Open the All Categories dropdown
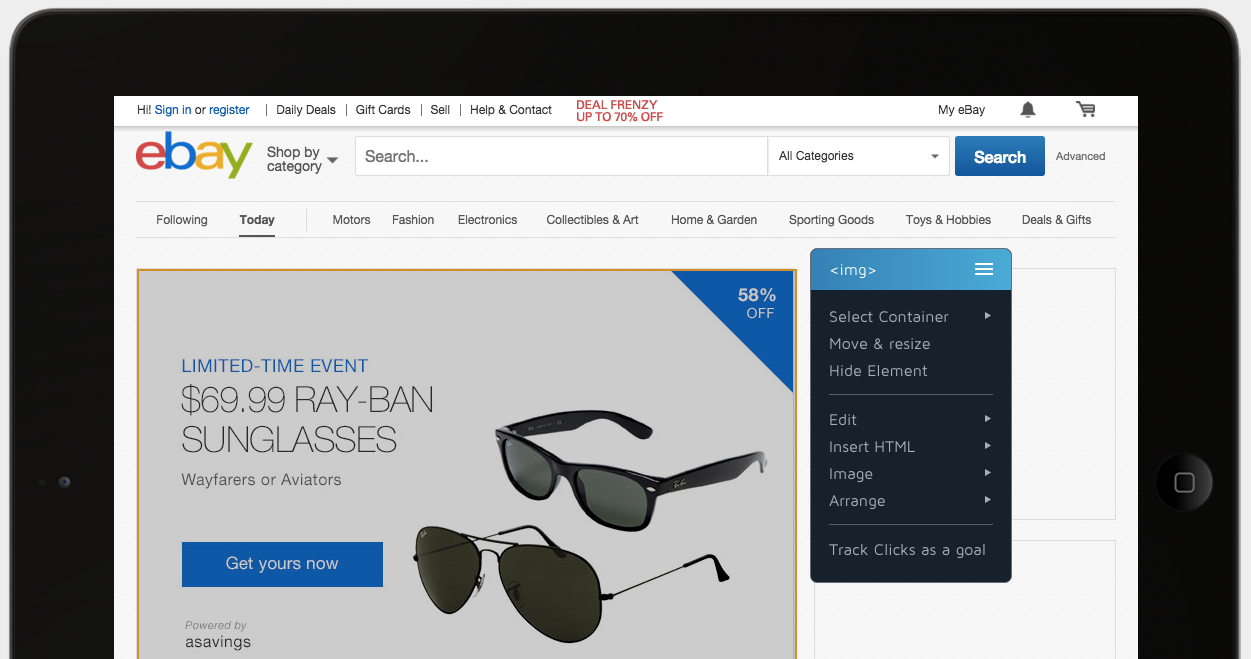The image size is (1251, 659). tap(859, 156)
